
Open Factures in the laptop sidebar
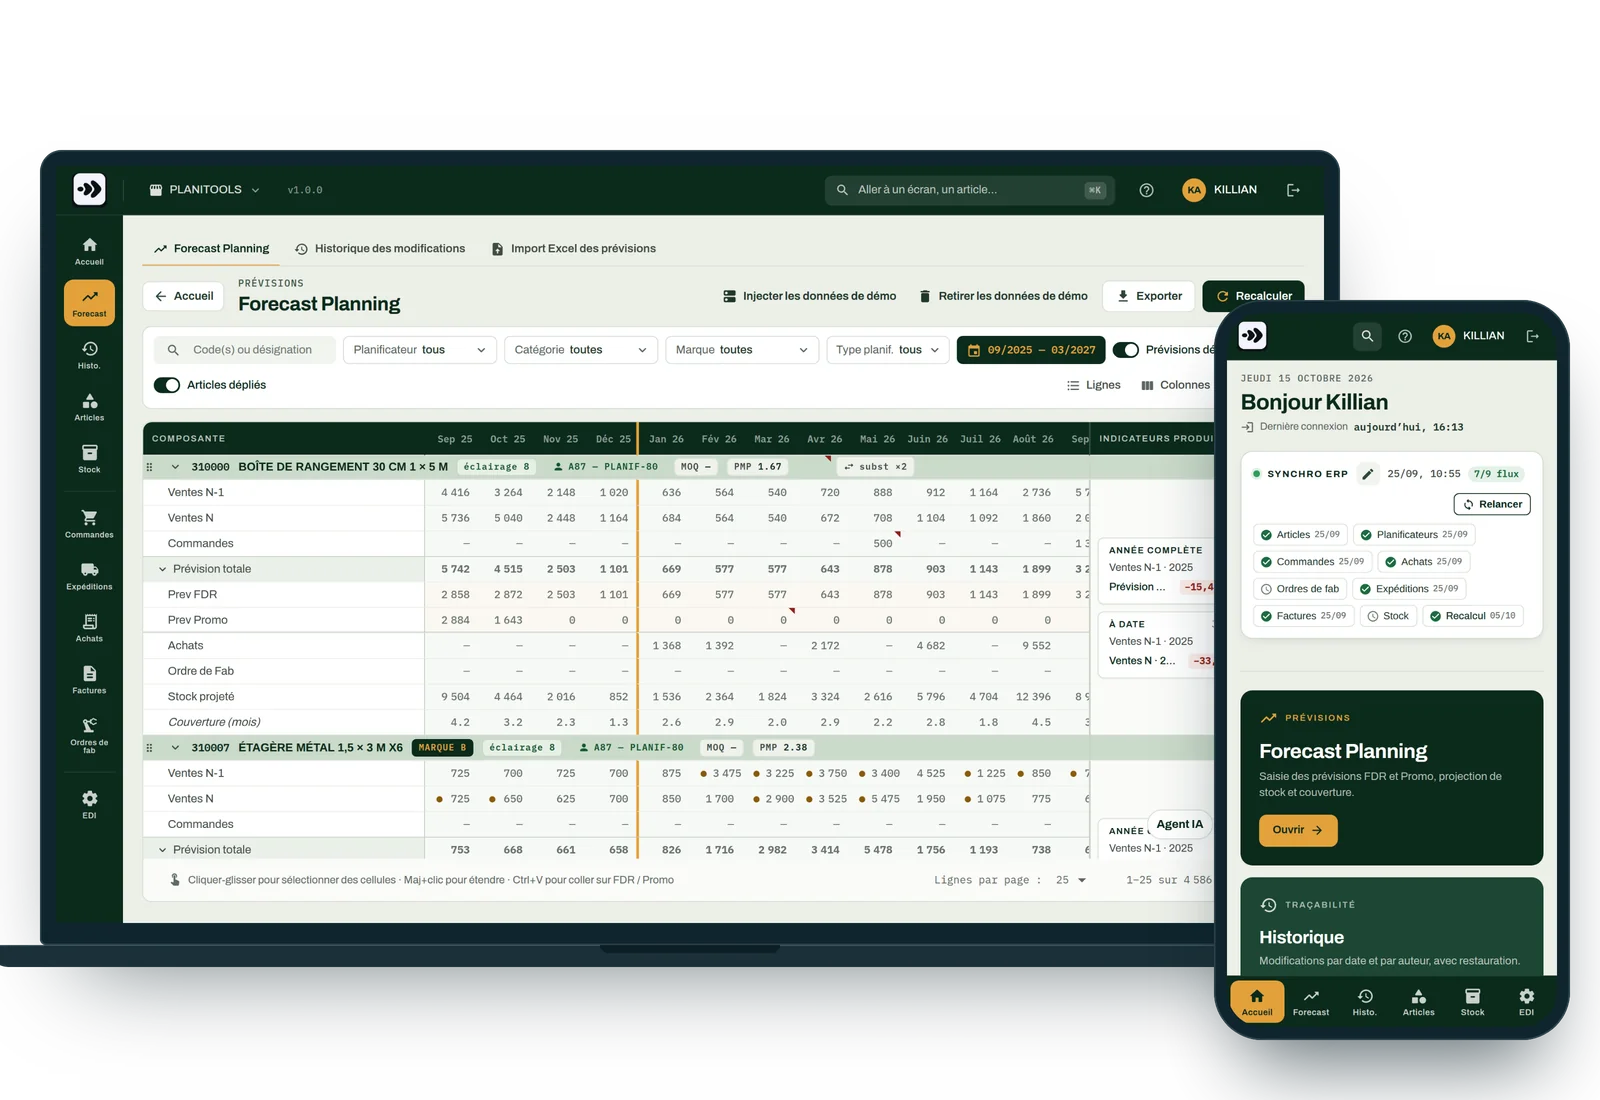(89, 680)
